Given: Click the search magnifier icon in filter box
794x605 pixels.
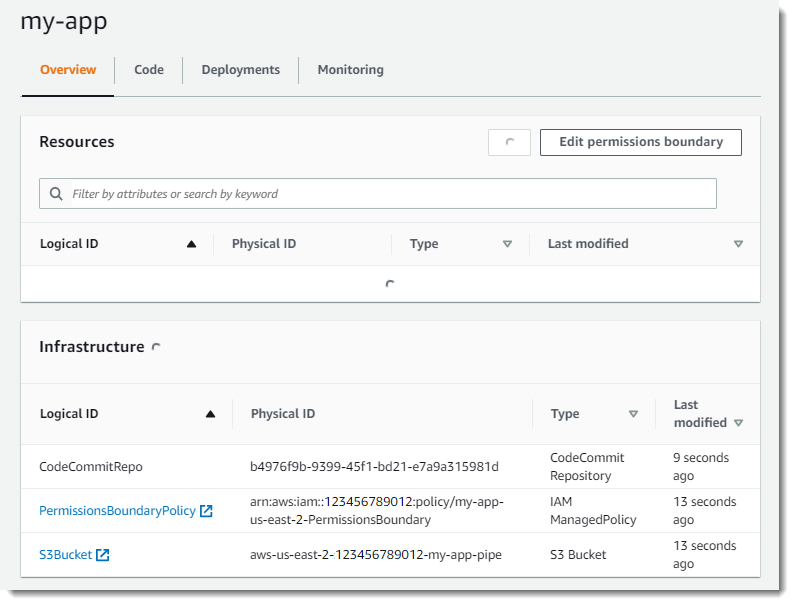Looking at the screenshot, I should coord(55,194).
